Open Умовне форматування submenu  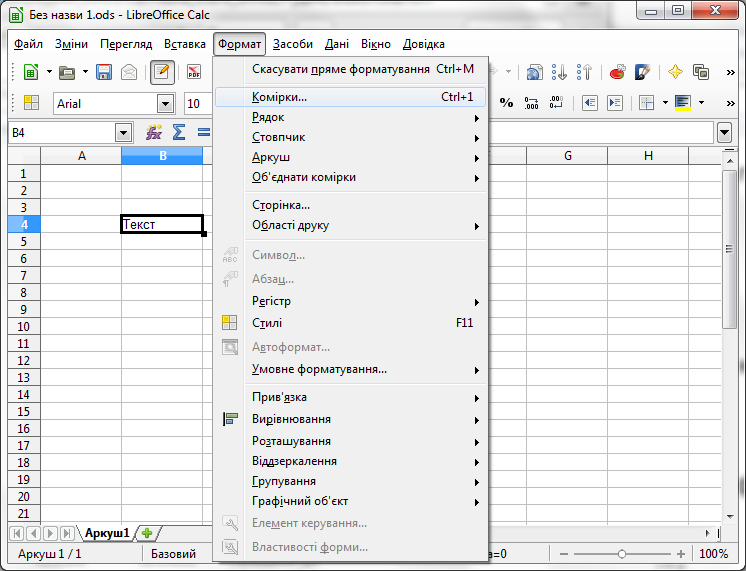tap(351, 369)
